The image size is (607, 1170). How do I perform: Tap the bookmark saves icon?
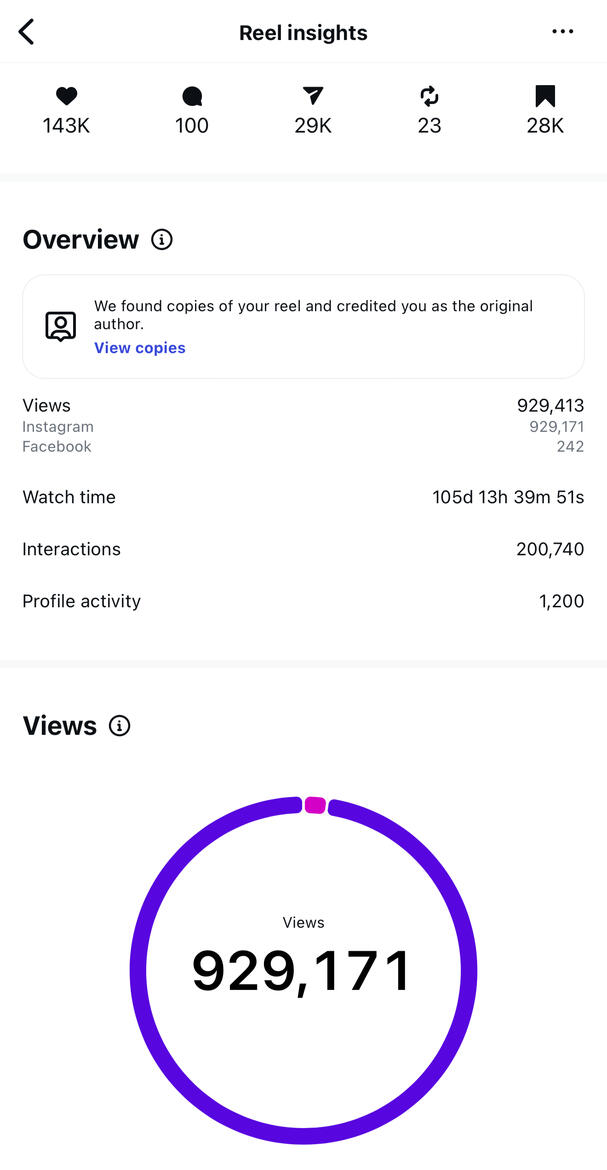545,96
